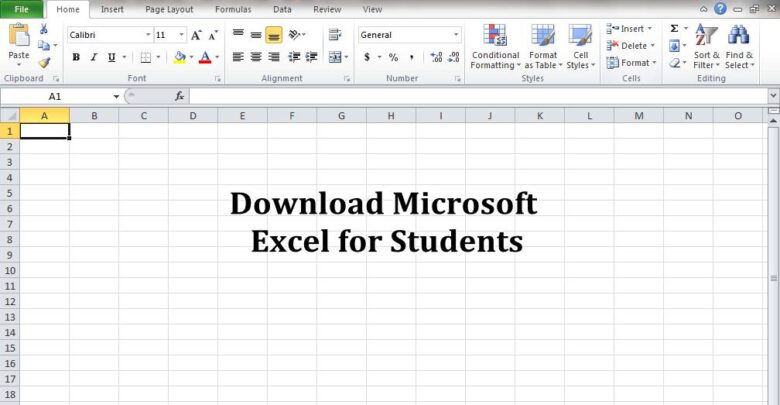
Task: Open font color dropdown arrow
Action: click(x=217, y=57)
